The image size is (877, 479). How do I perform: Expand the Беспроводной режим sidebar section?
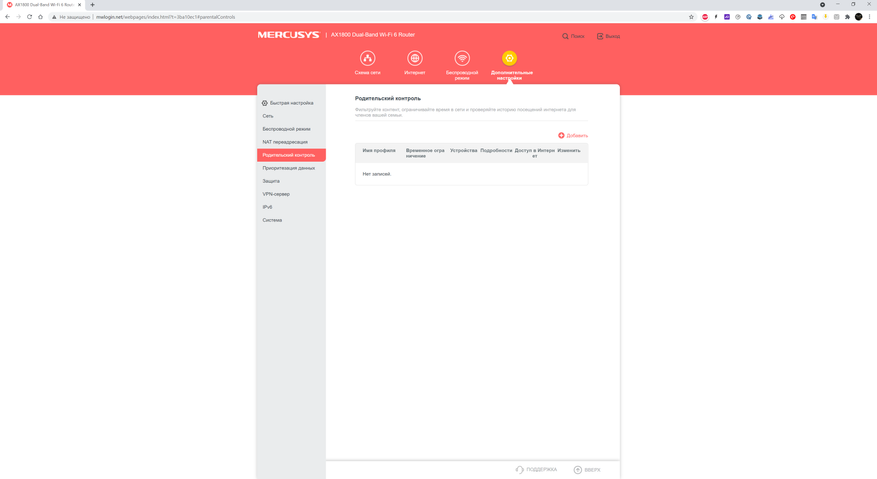(x=286, y=129)
